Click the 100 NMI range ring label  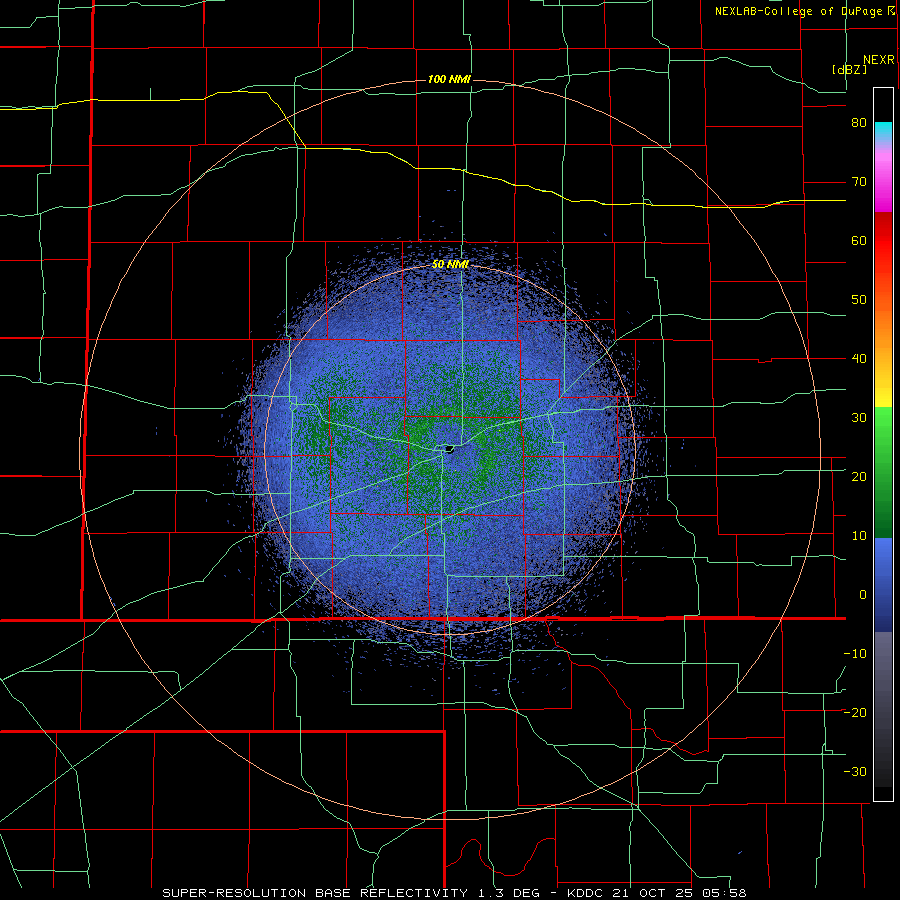[449, 79]
